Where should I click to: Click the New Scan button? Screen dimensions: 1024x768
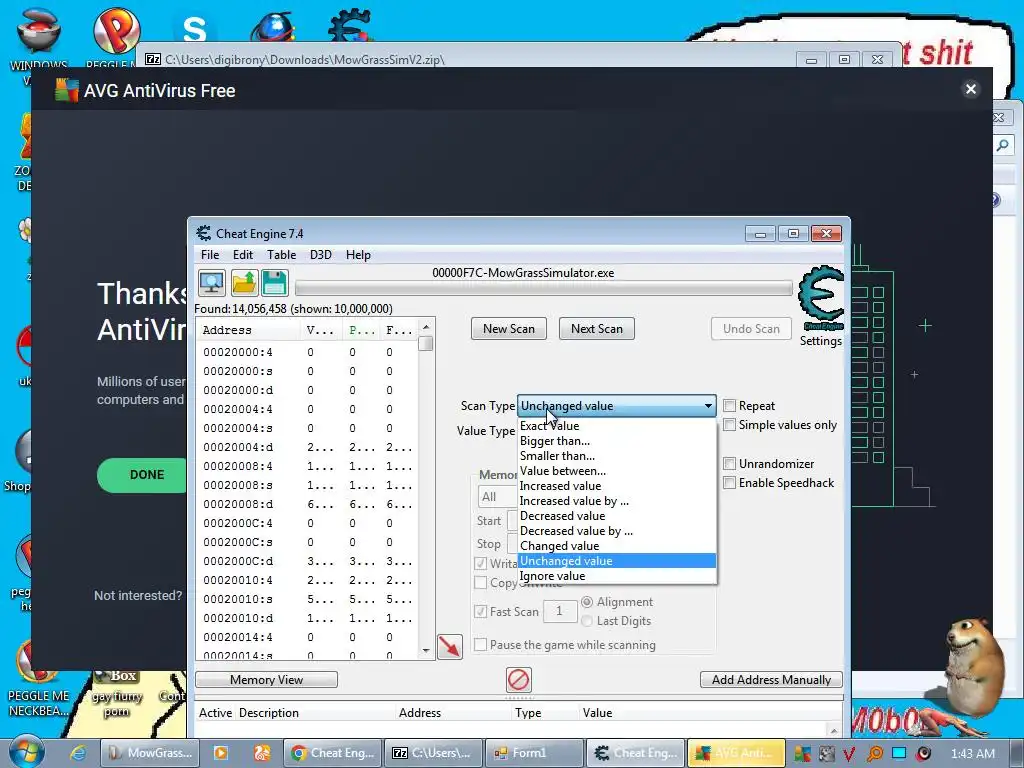tap(509, 328)
